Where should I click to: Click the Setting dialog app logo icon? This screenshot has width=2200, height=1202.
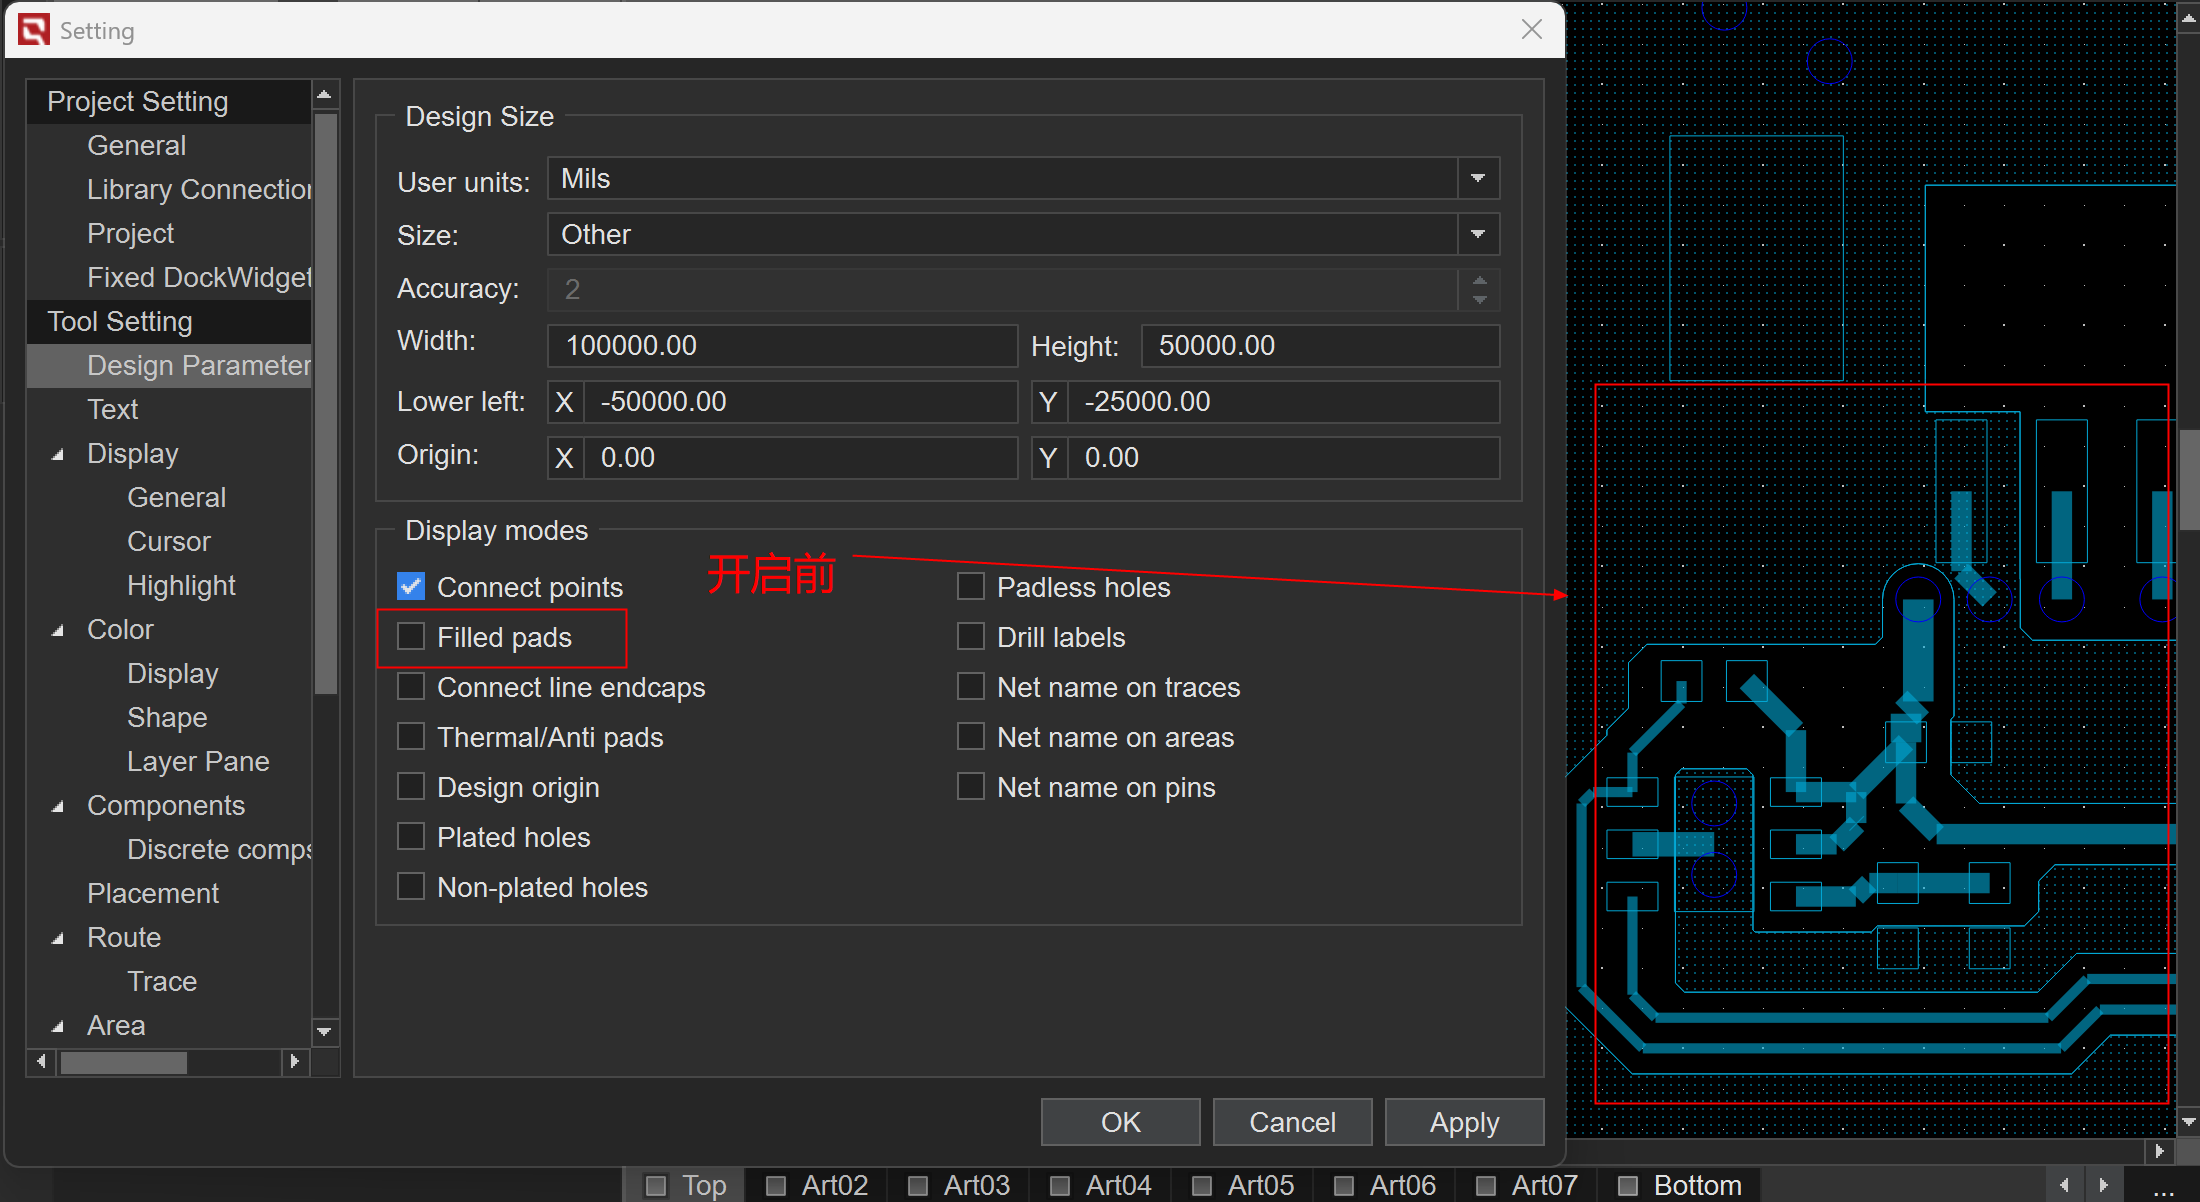pos(33,30)
